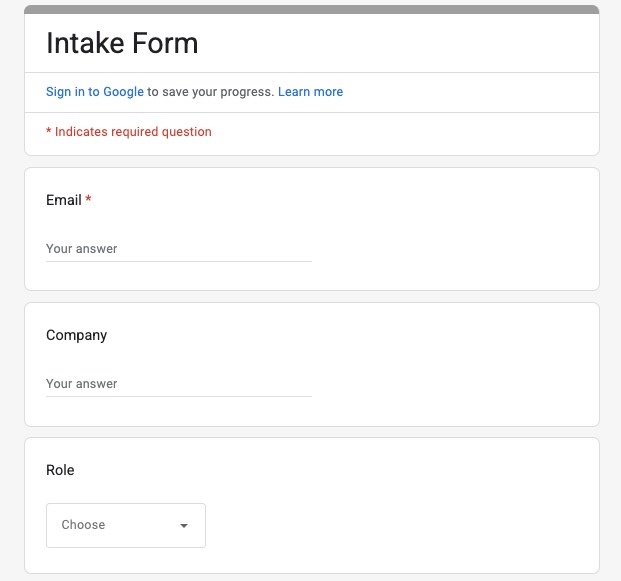Click the Role dropdown arrow icon

[184, 526]
